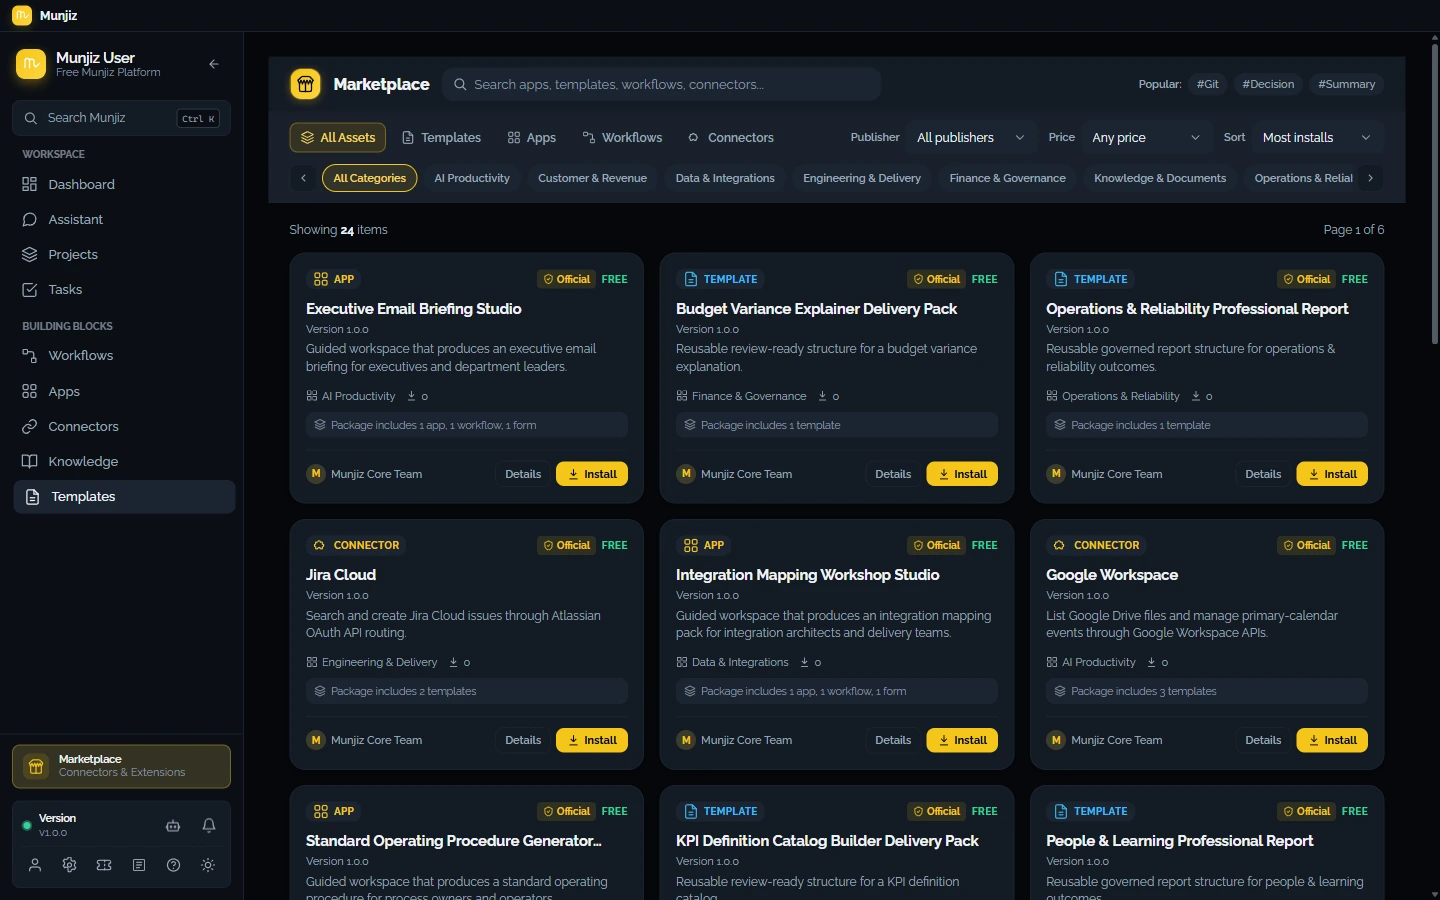Install Executive Email Briefing Studio
This screenshot has width=1440, height=900.
point(592,474)
